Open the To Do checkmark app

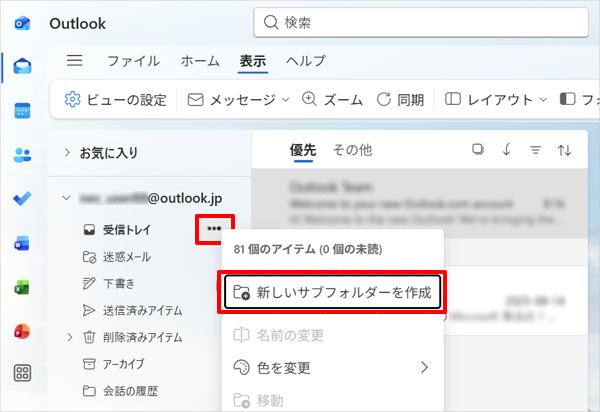pyautogui.click(x=22, y=199)
